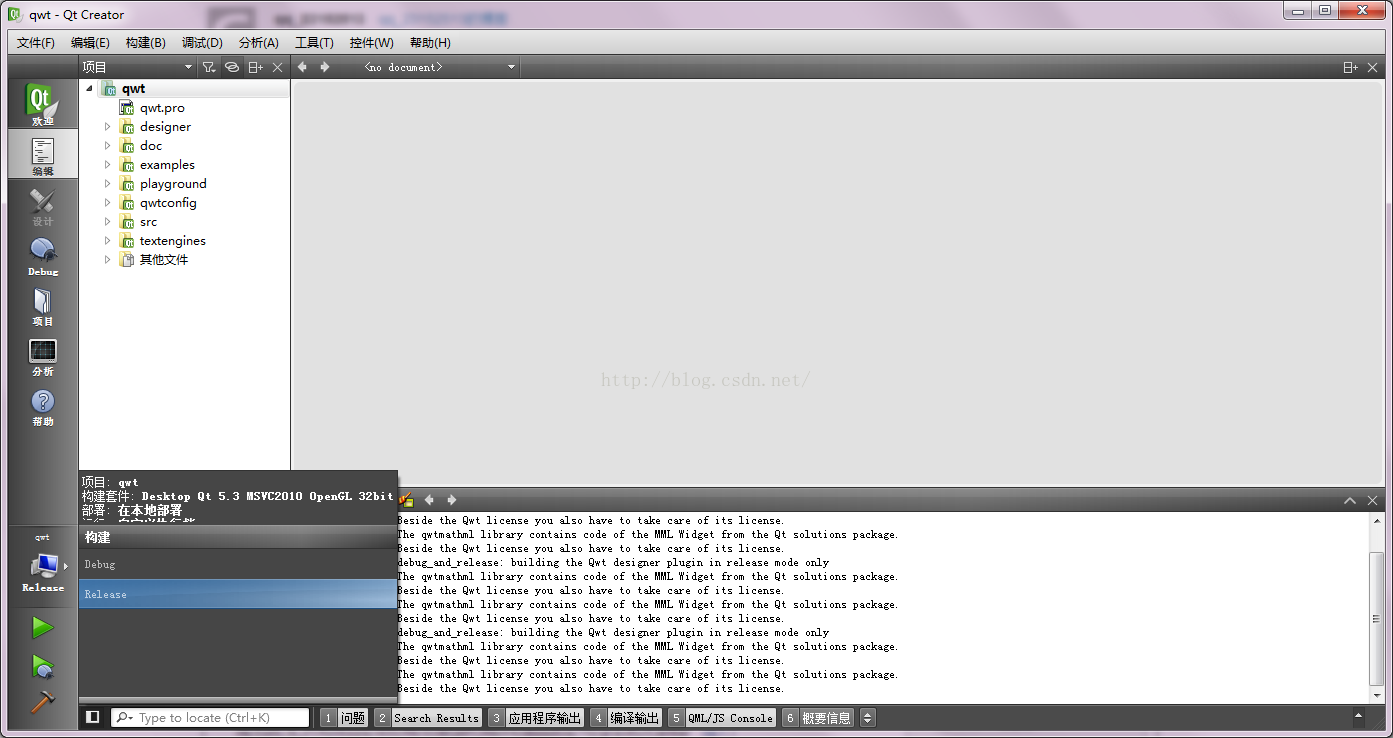
Task: Close the Projects side panel
Action: coord(278,67)
